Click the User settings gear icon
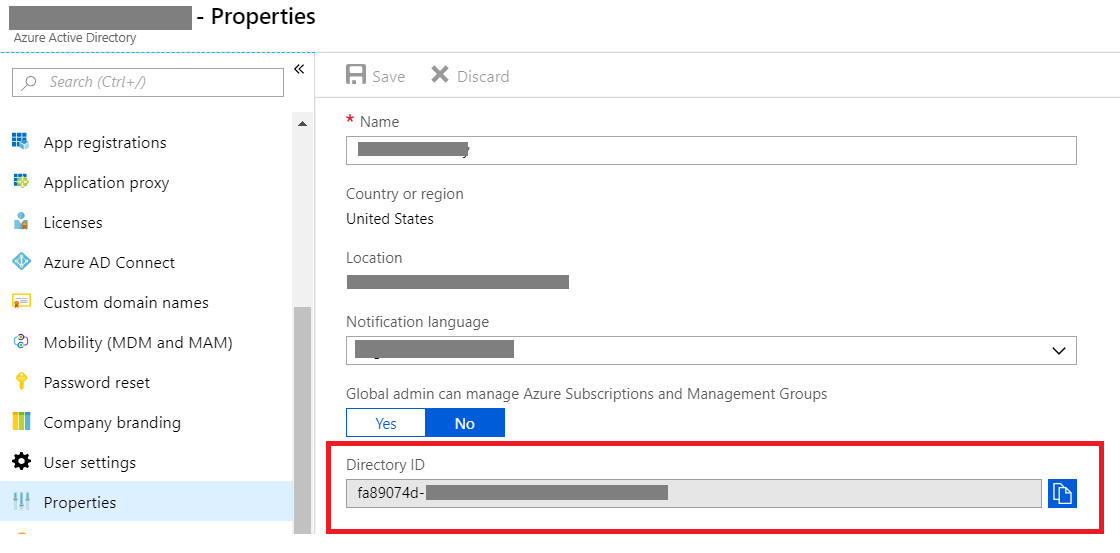1120x553 pixels. point(21,462)
